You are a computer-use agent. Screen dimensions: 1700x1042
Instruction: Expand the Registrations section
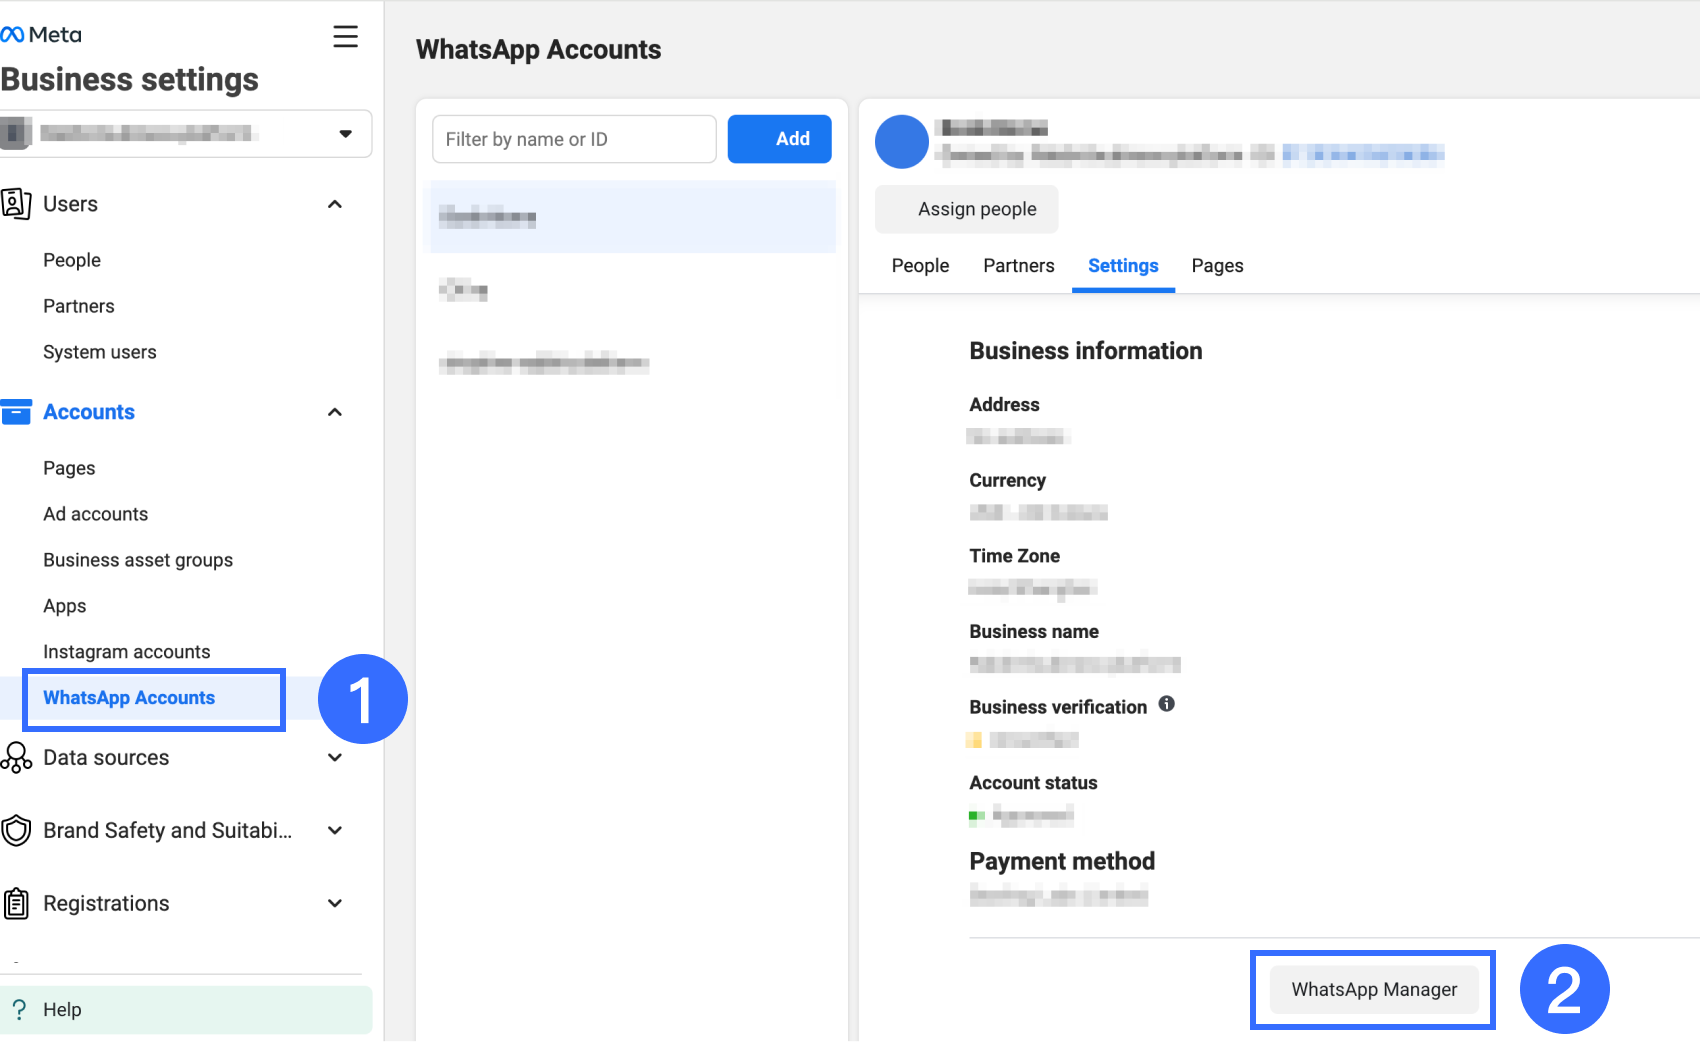(x=335, y=904)
